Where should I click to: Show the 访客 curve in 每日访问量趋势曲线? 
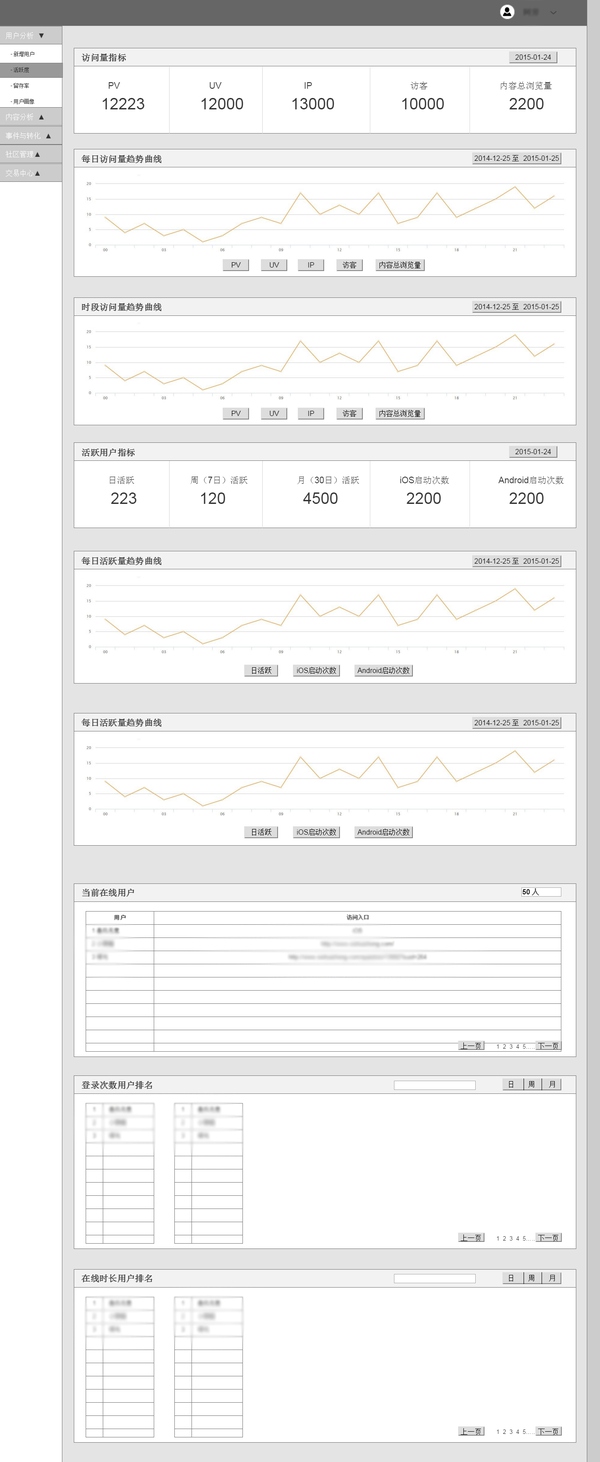349,265
